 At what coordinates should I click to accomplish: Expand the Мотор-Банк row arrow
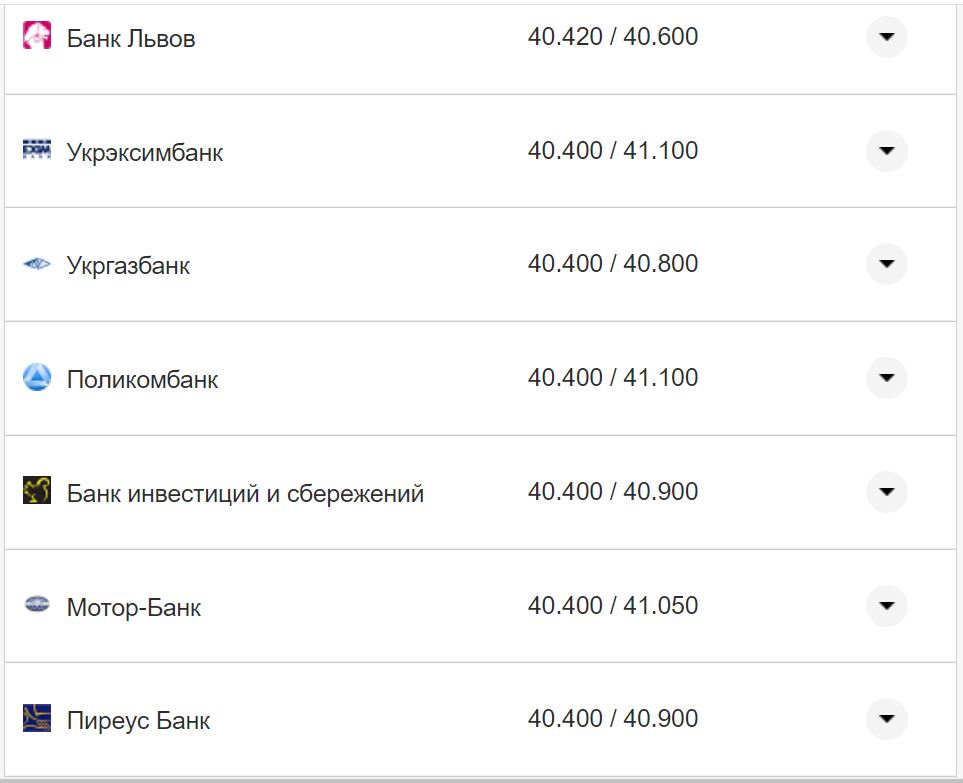tap(886, 606)
